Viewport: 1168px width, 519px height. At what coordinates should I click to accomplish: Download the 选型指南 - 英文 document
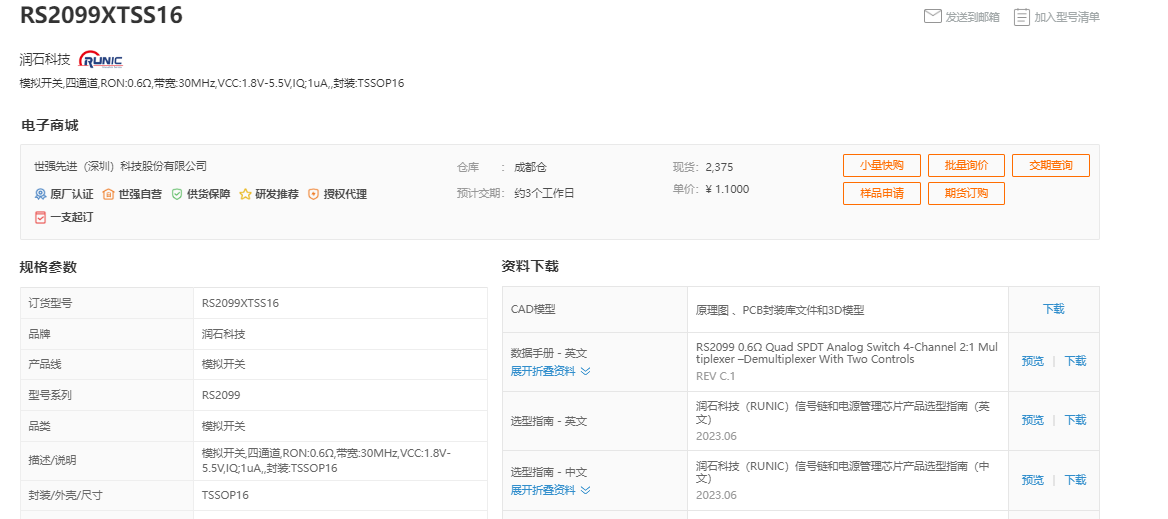[1075, 420]
